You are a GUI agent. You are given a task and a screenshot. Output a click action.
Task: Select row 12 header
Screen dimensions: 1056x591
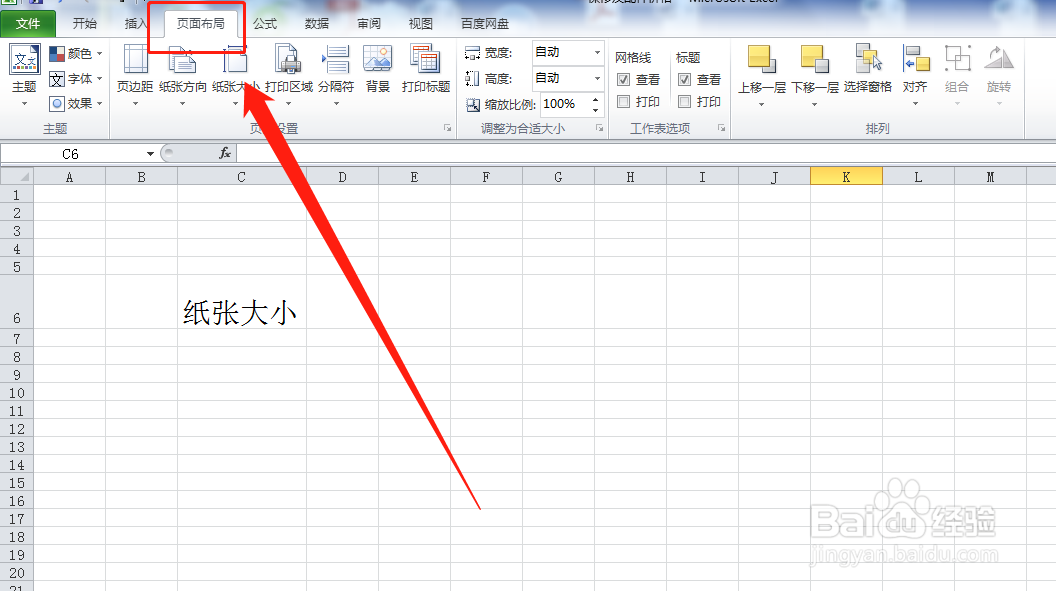click(x=17, y=428)
